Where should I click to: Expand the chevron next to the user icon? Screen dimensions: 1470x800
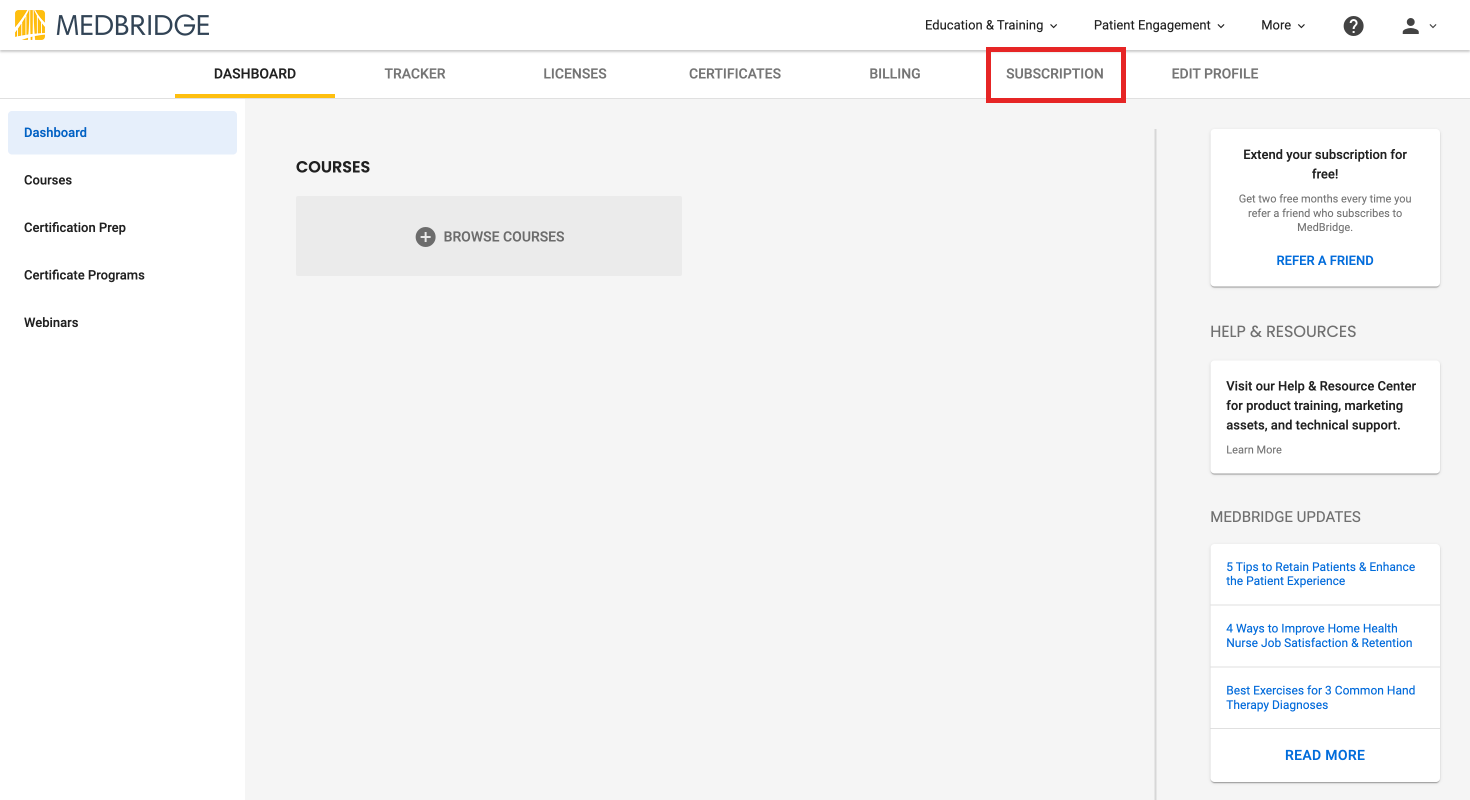(1433, 27)
